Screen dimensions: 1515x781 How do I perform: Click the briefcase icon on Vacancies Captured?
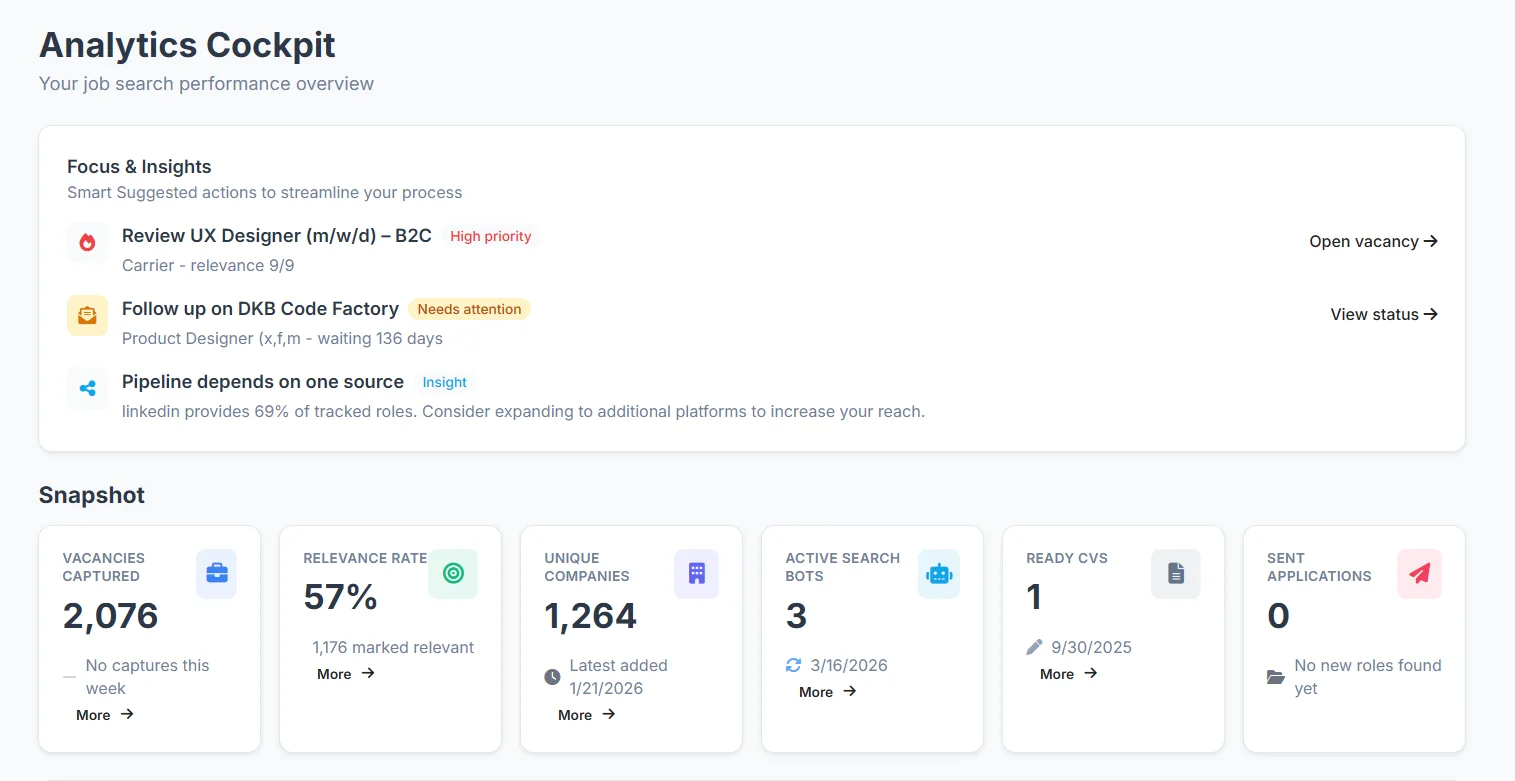pyautogui.click(x=216, y=574)
